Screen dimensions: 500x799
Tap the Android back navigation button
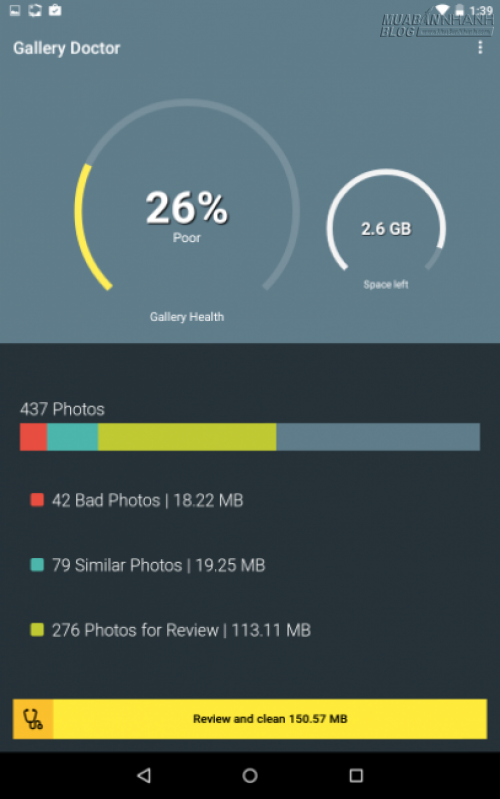[x=144, y=776]
